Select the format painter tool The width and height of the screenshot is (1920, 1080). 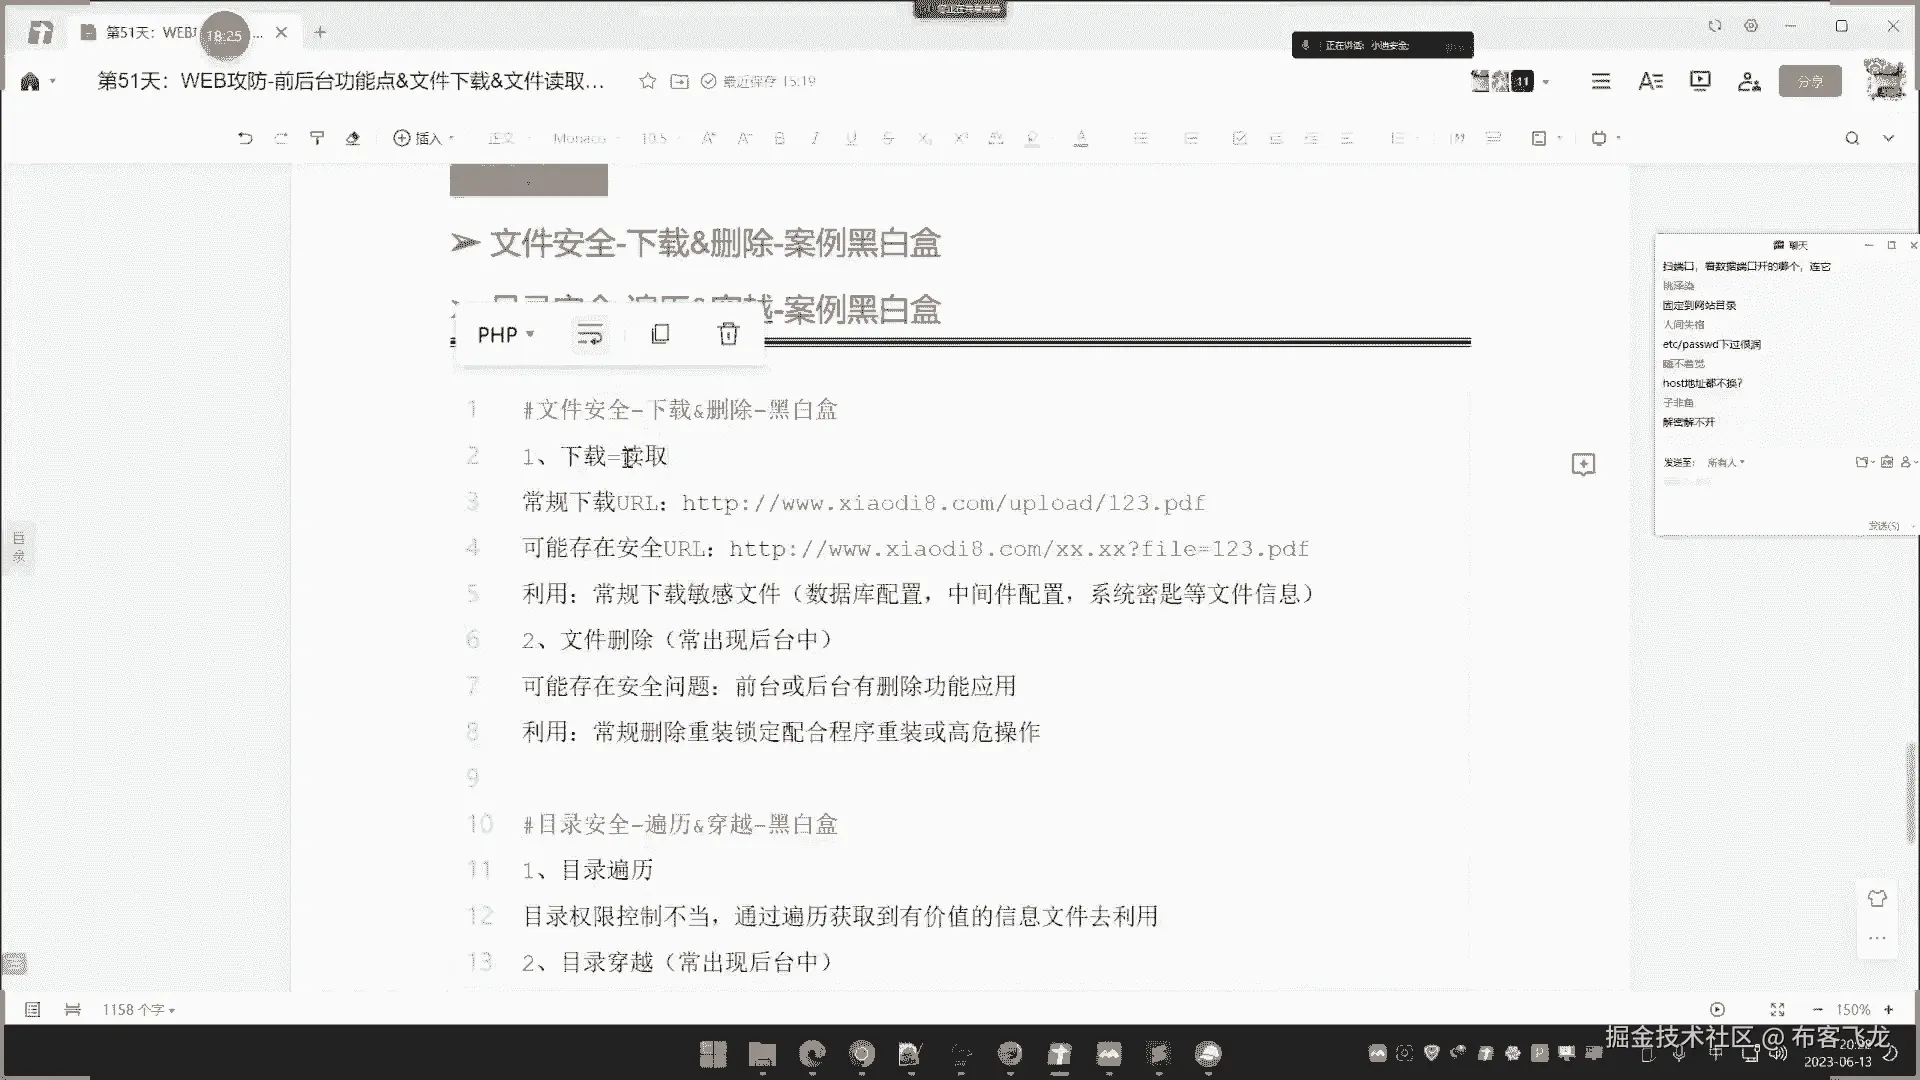coord(317,138)
